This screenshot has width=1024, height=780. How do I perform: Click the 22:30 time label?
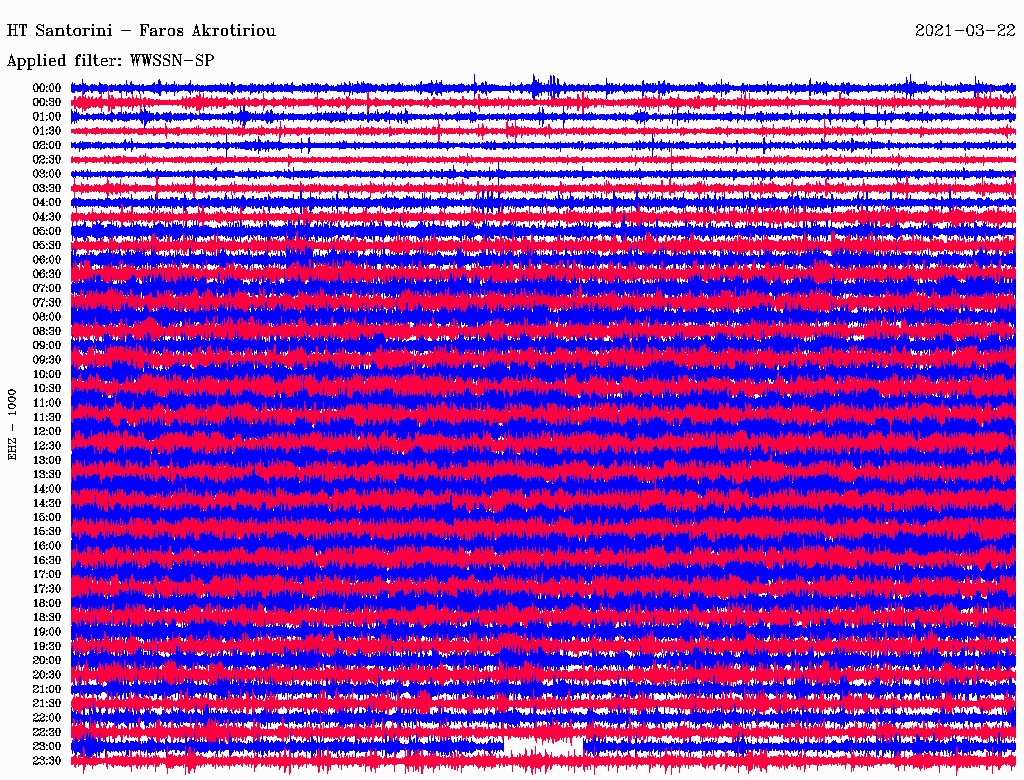47,733
